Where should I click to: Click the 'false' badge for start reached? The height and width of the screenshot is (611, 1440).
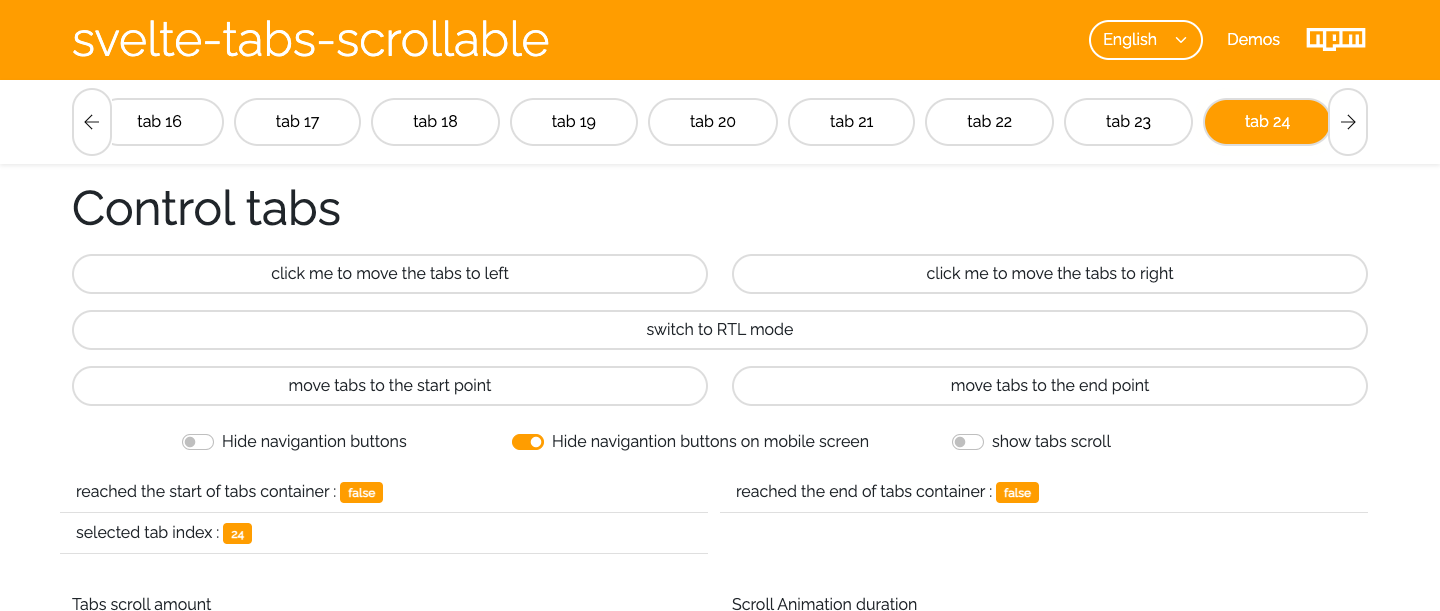pos(361,493)
